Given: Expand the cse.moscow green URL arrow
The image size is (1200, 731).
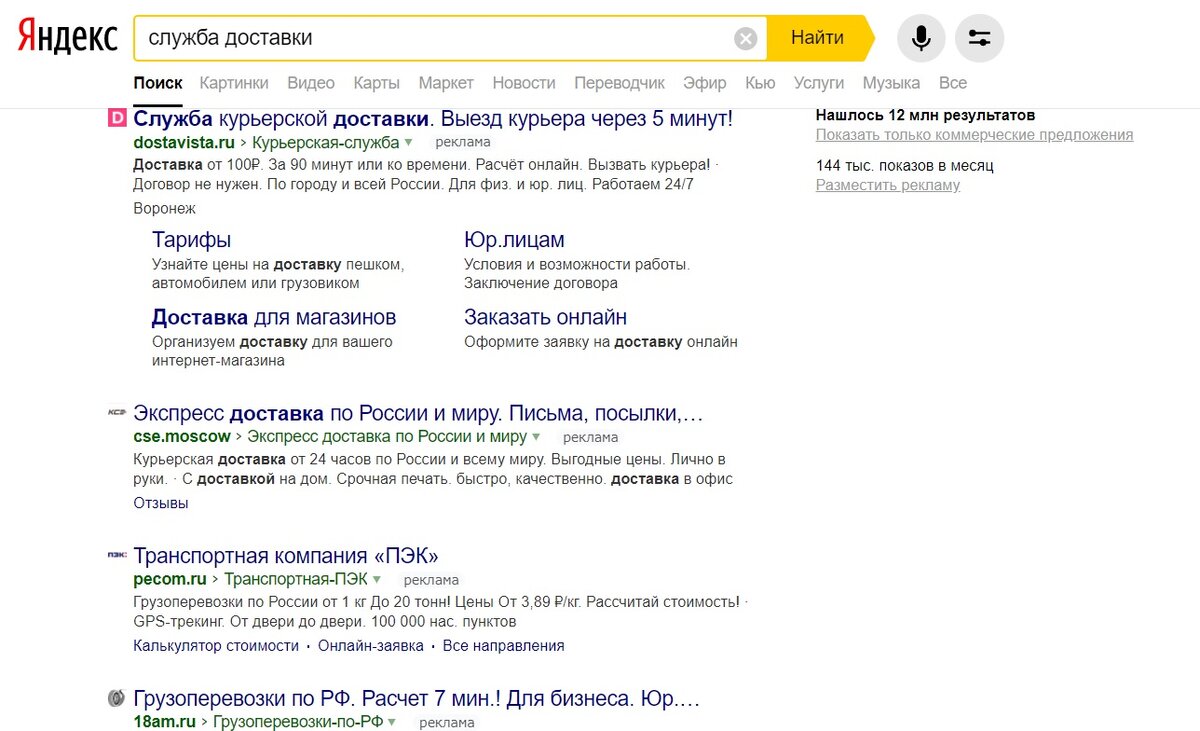Looking at the screenshot, I should pos(536,437).
